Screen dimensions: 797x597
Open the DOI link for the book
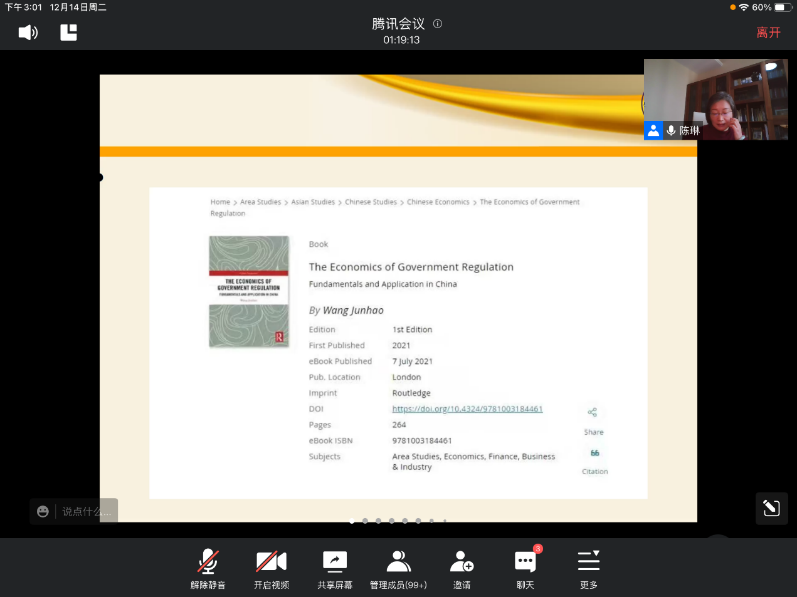(467, 409)
